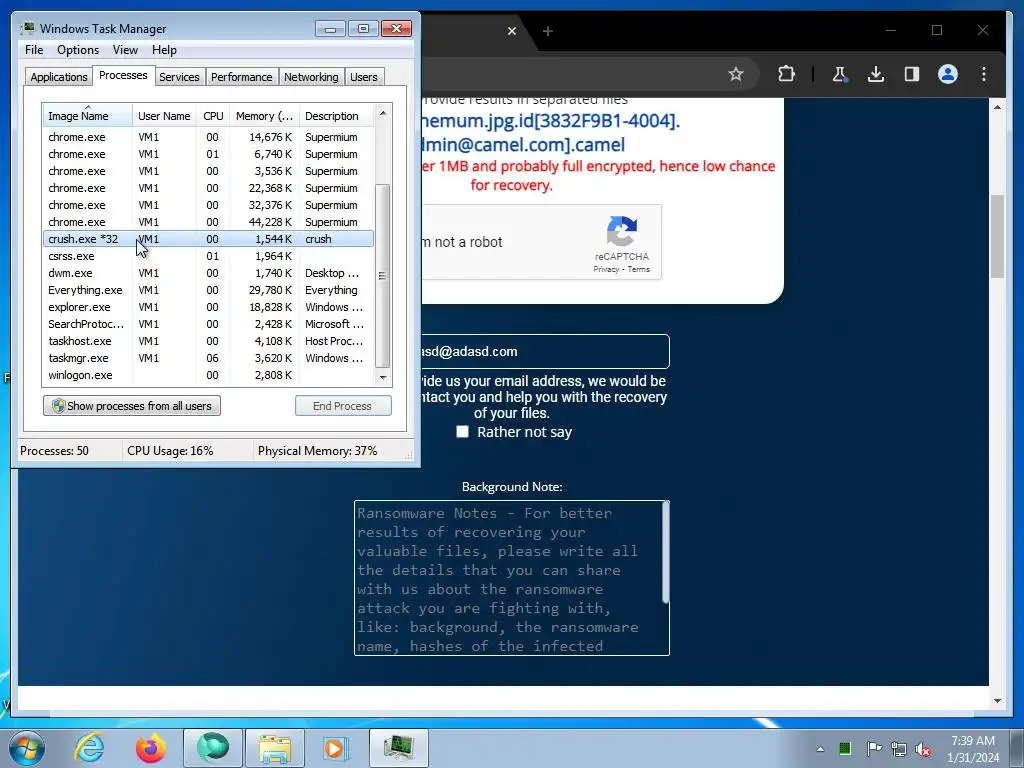Sort by Description column header

coord(336,116)
